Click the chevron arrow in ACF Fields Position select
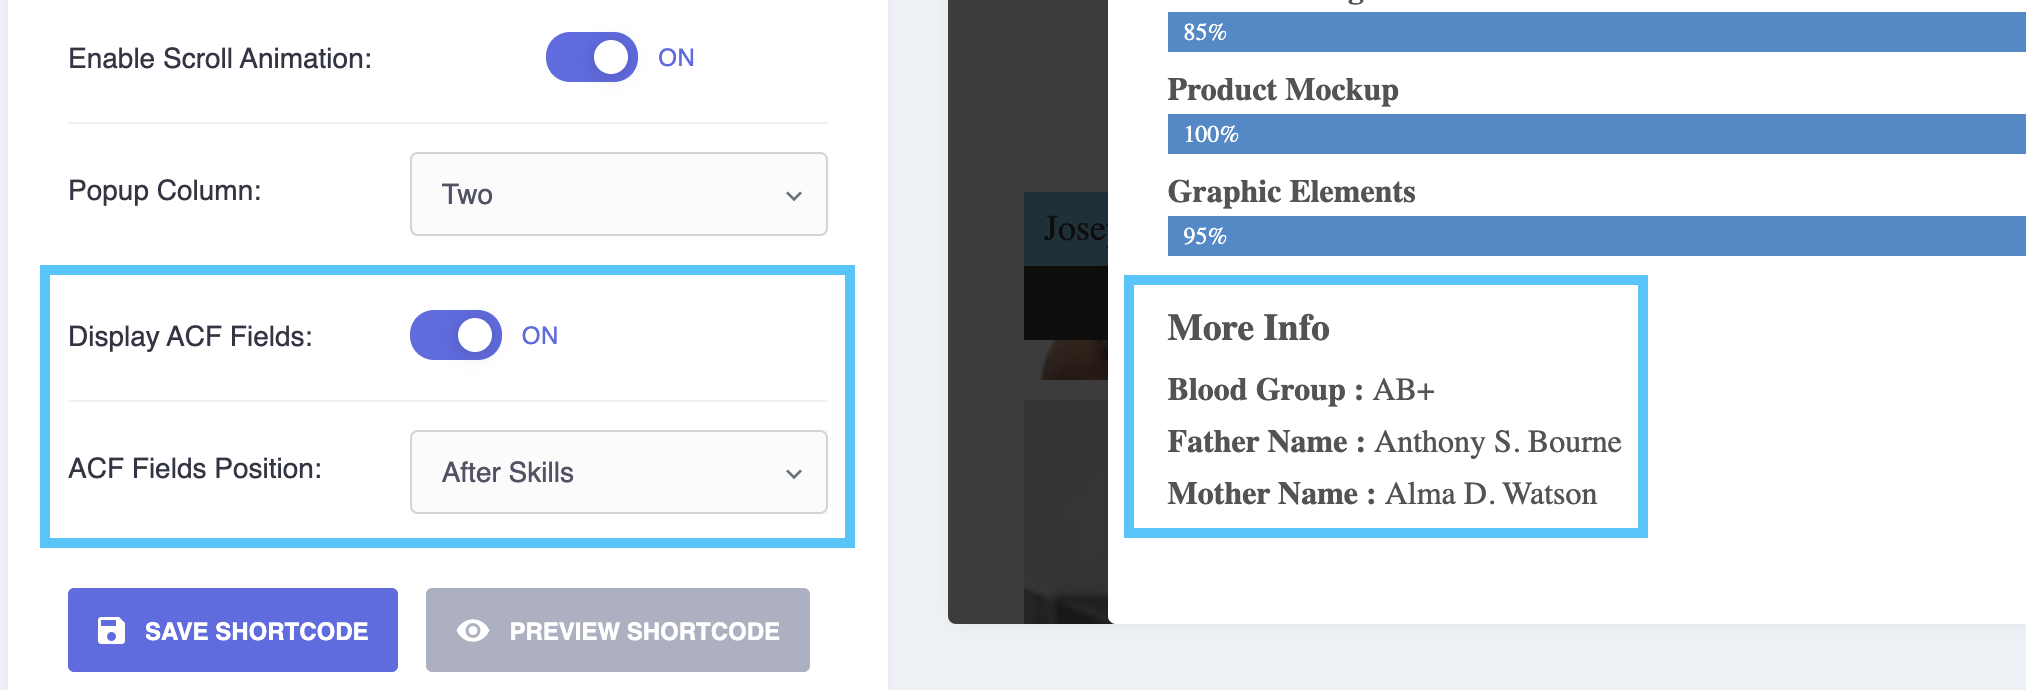Image resolution: width=2026 pixels, height=690 pixels. point(794,474)
